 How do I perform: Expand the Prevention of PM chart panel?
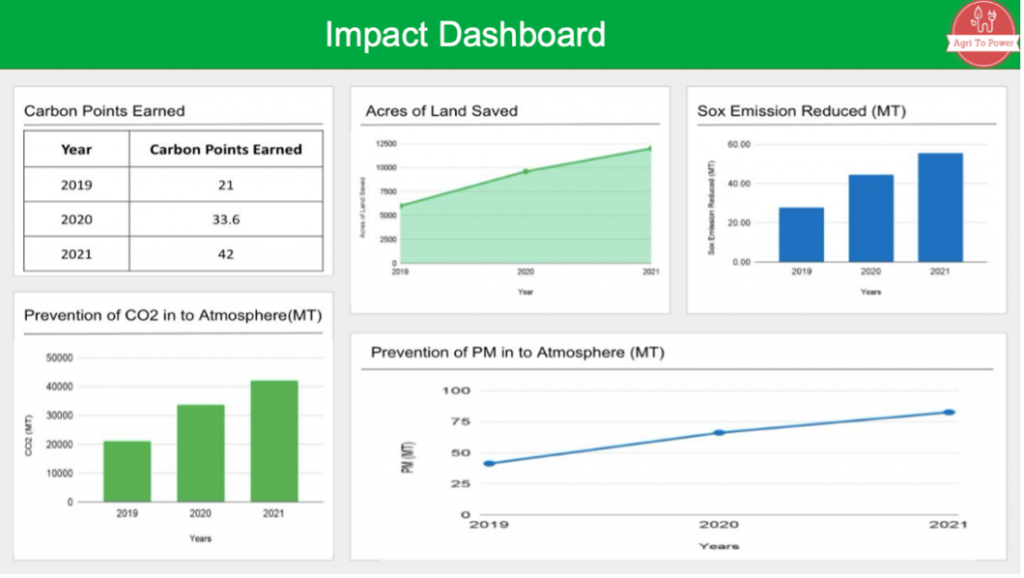[x=519, y=351]
